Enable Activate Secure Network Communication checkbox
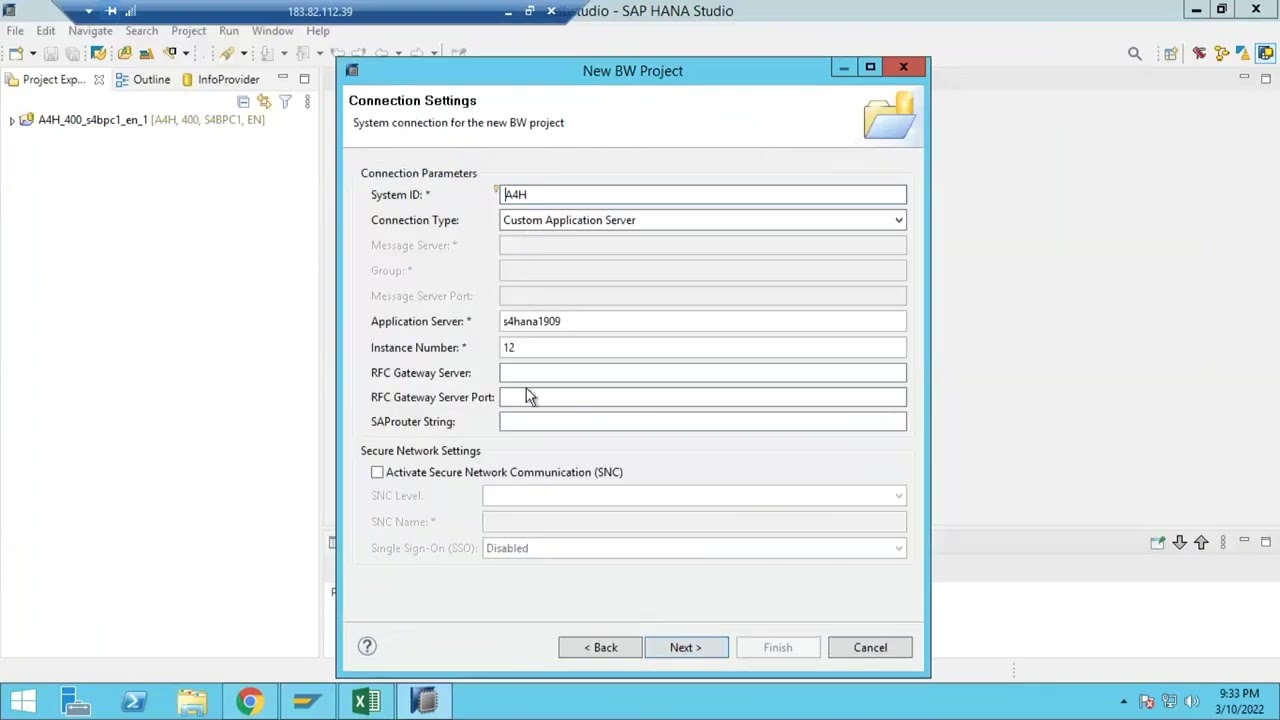 (377, 472)
